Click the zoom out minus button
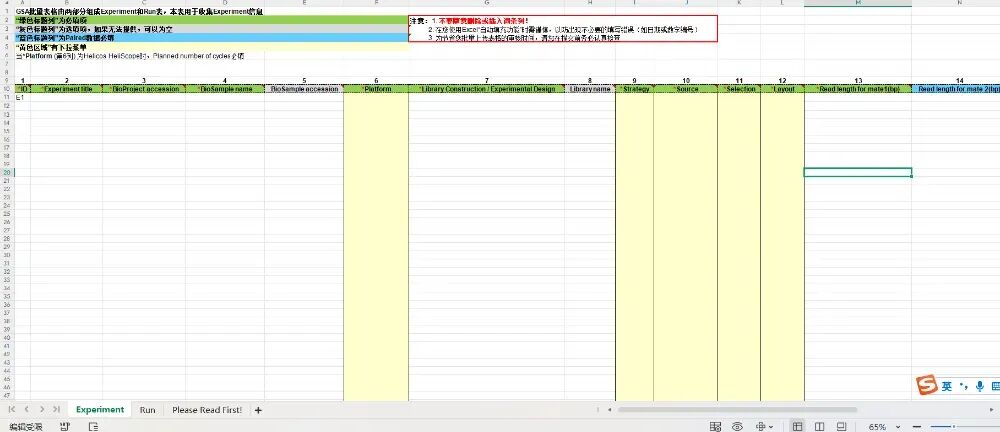Viewport: 1000px width, 432px height. [x=917, y=426]
